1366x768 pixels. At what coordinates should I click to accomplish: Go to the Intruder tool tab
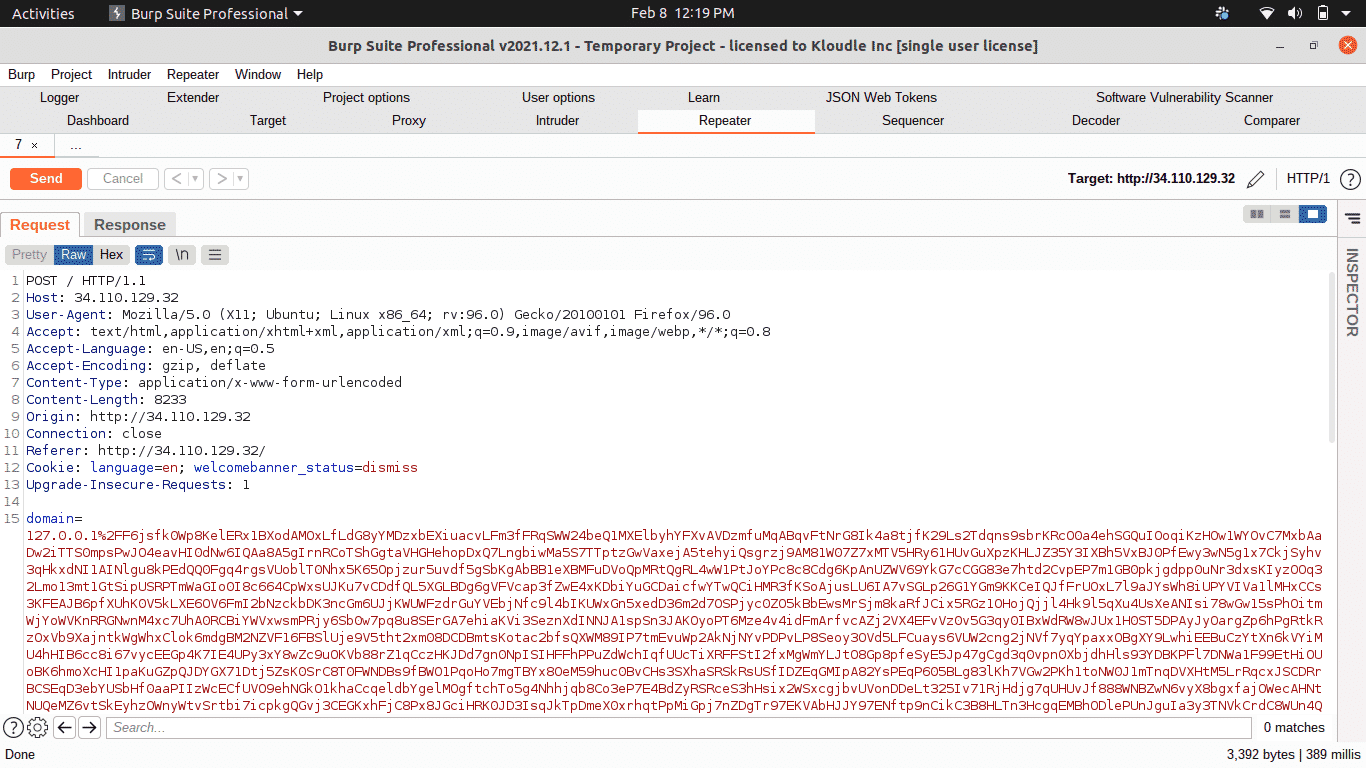[557, 121]
